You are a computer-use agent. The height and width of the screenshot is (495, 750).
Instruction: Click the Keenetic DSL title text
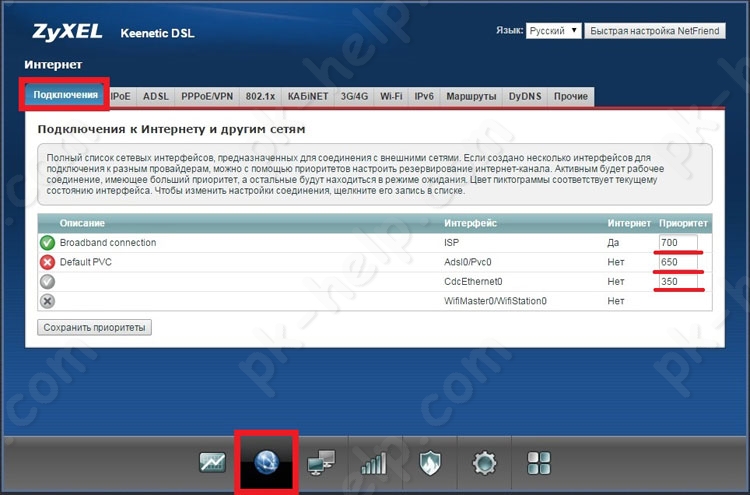[157, 33]
